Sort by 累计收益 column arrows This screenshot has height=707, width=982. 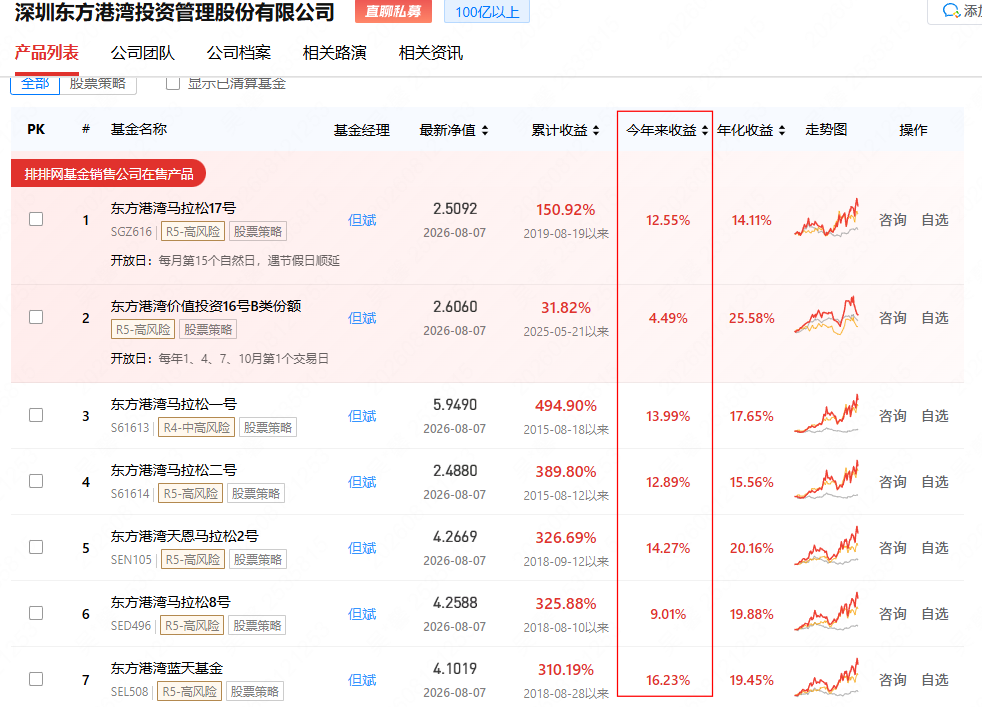tap(596, 130)
